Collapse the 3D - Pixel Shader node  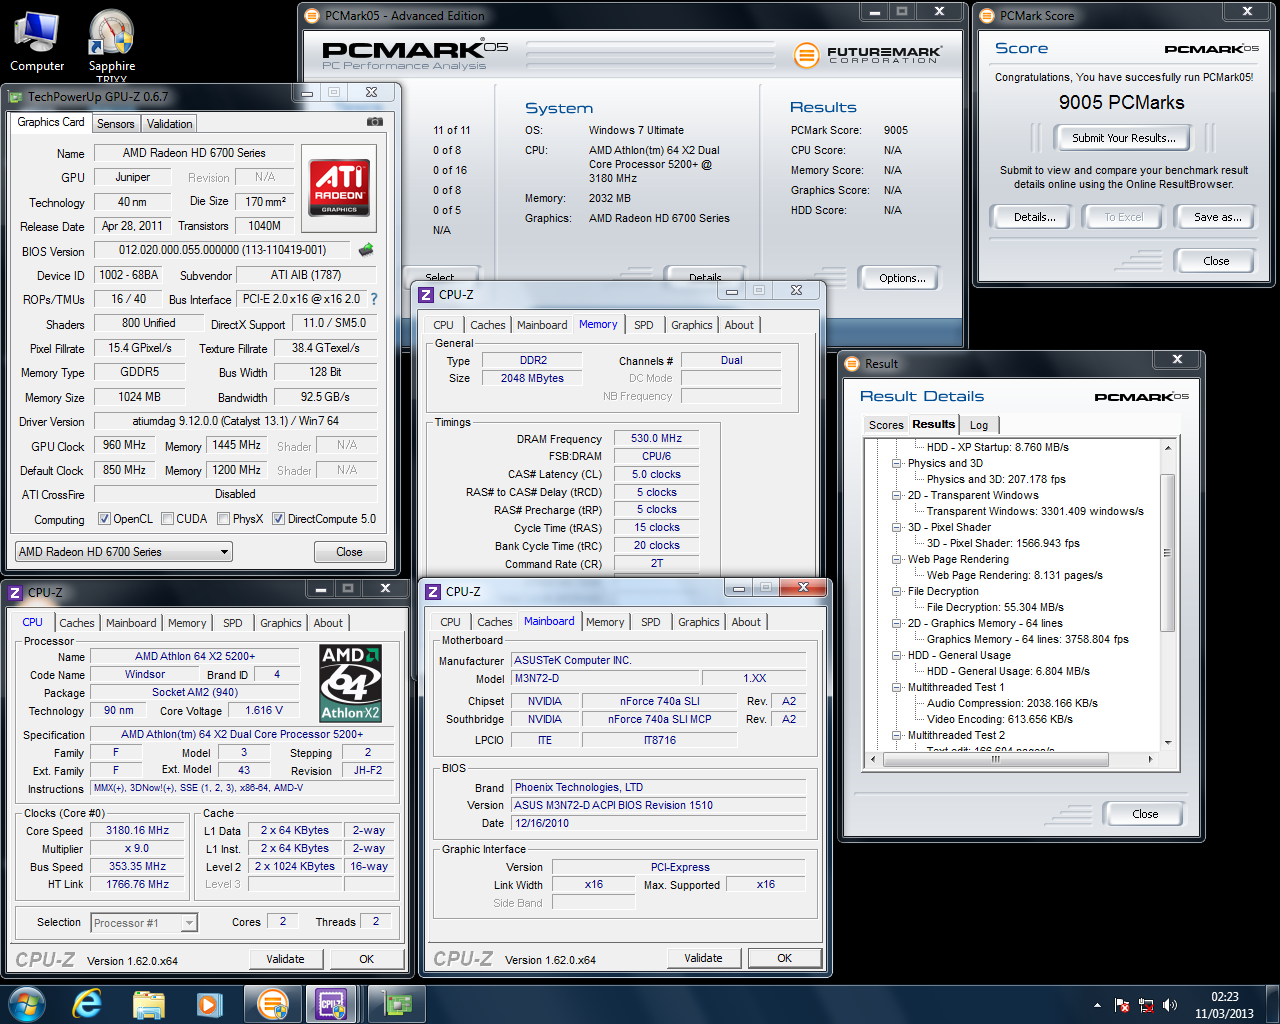click(897, 527)
